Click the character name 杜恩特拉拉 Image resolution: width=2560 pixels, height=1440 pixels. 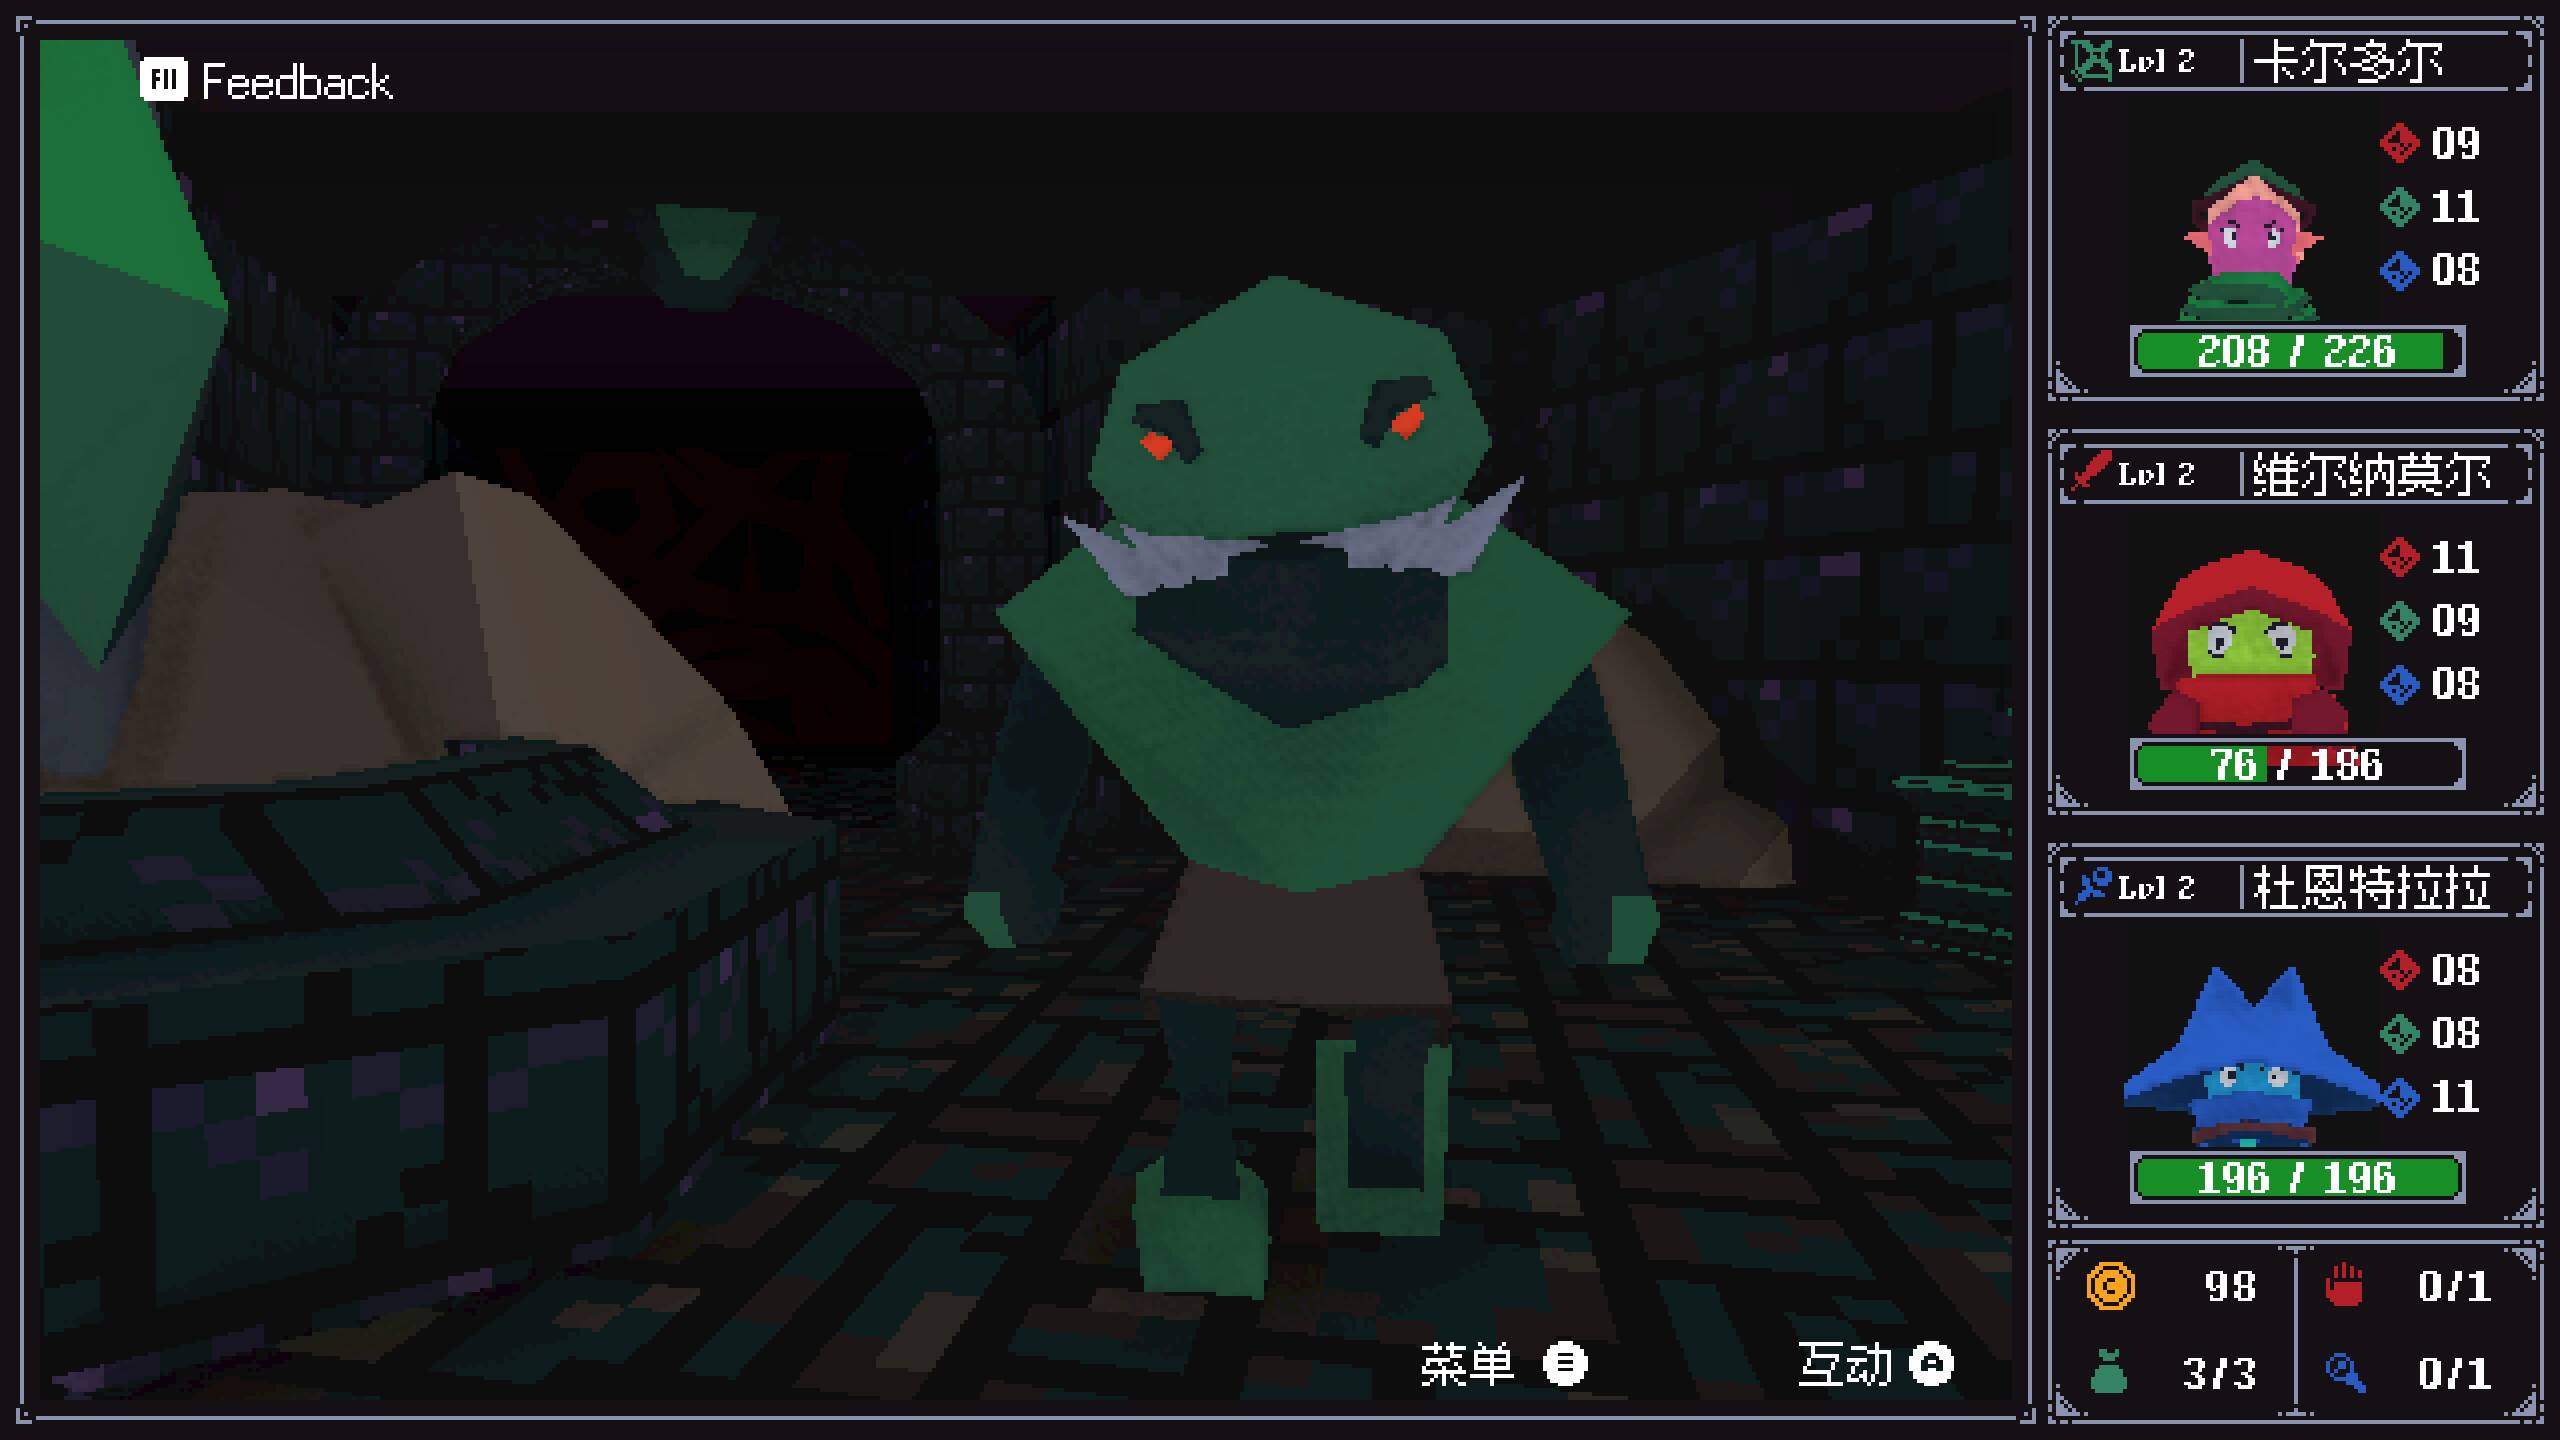point(2372,887)
